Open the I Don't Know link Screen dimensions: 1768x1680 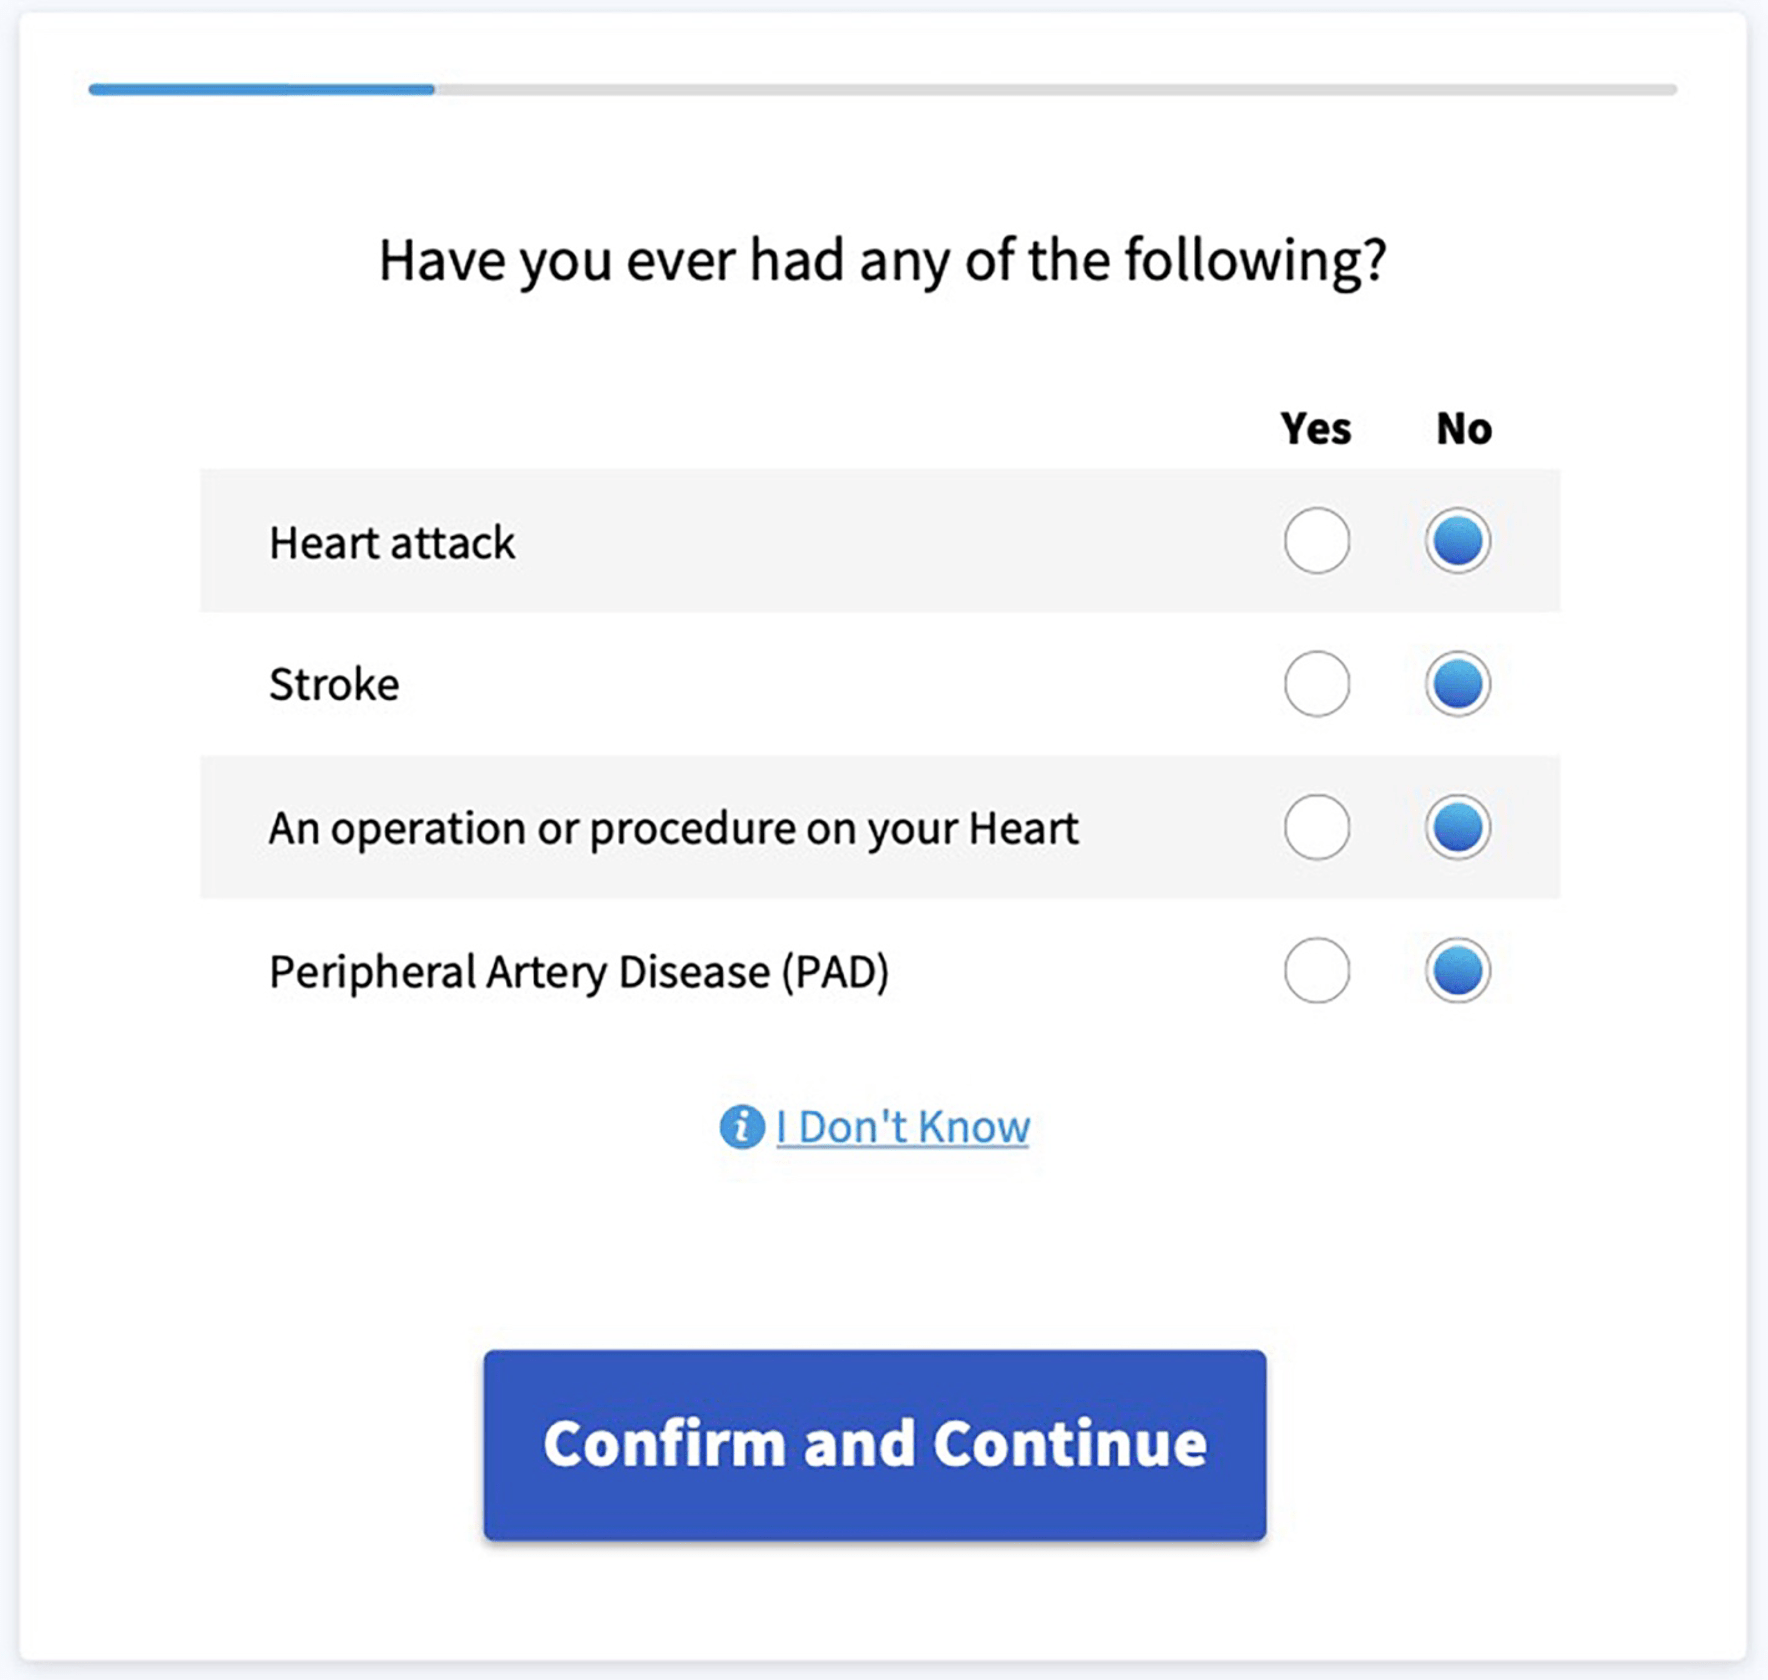coord(902,1127)
